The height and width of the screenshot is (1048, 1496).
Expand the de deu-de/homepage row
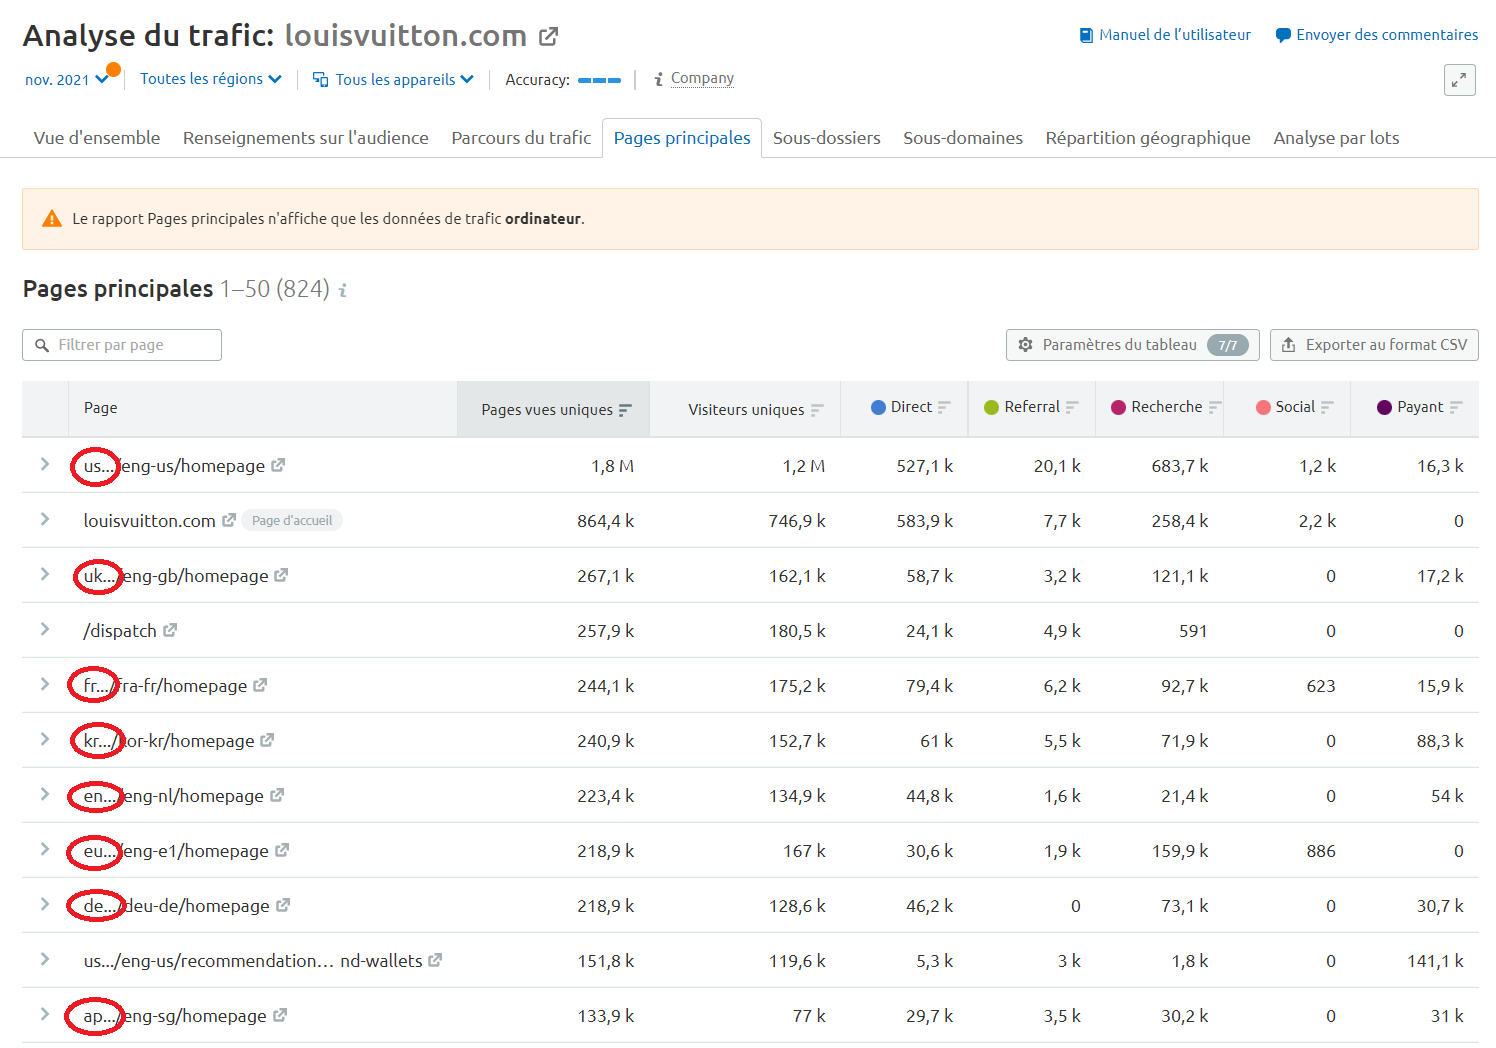tap(45, 904)
